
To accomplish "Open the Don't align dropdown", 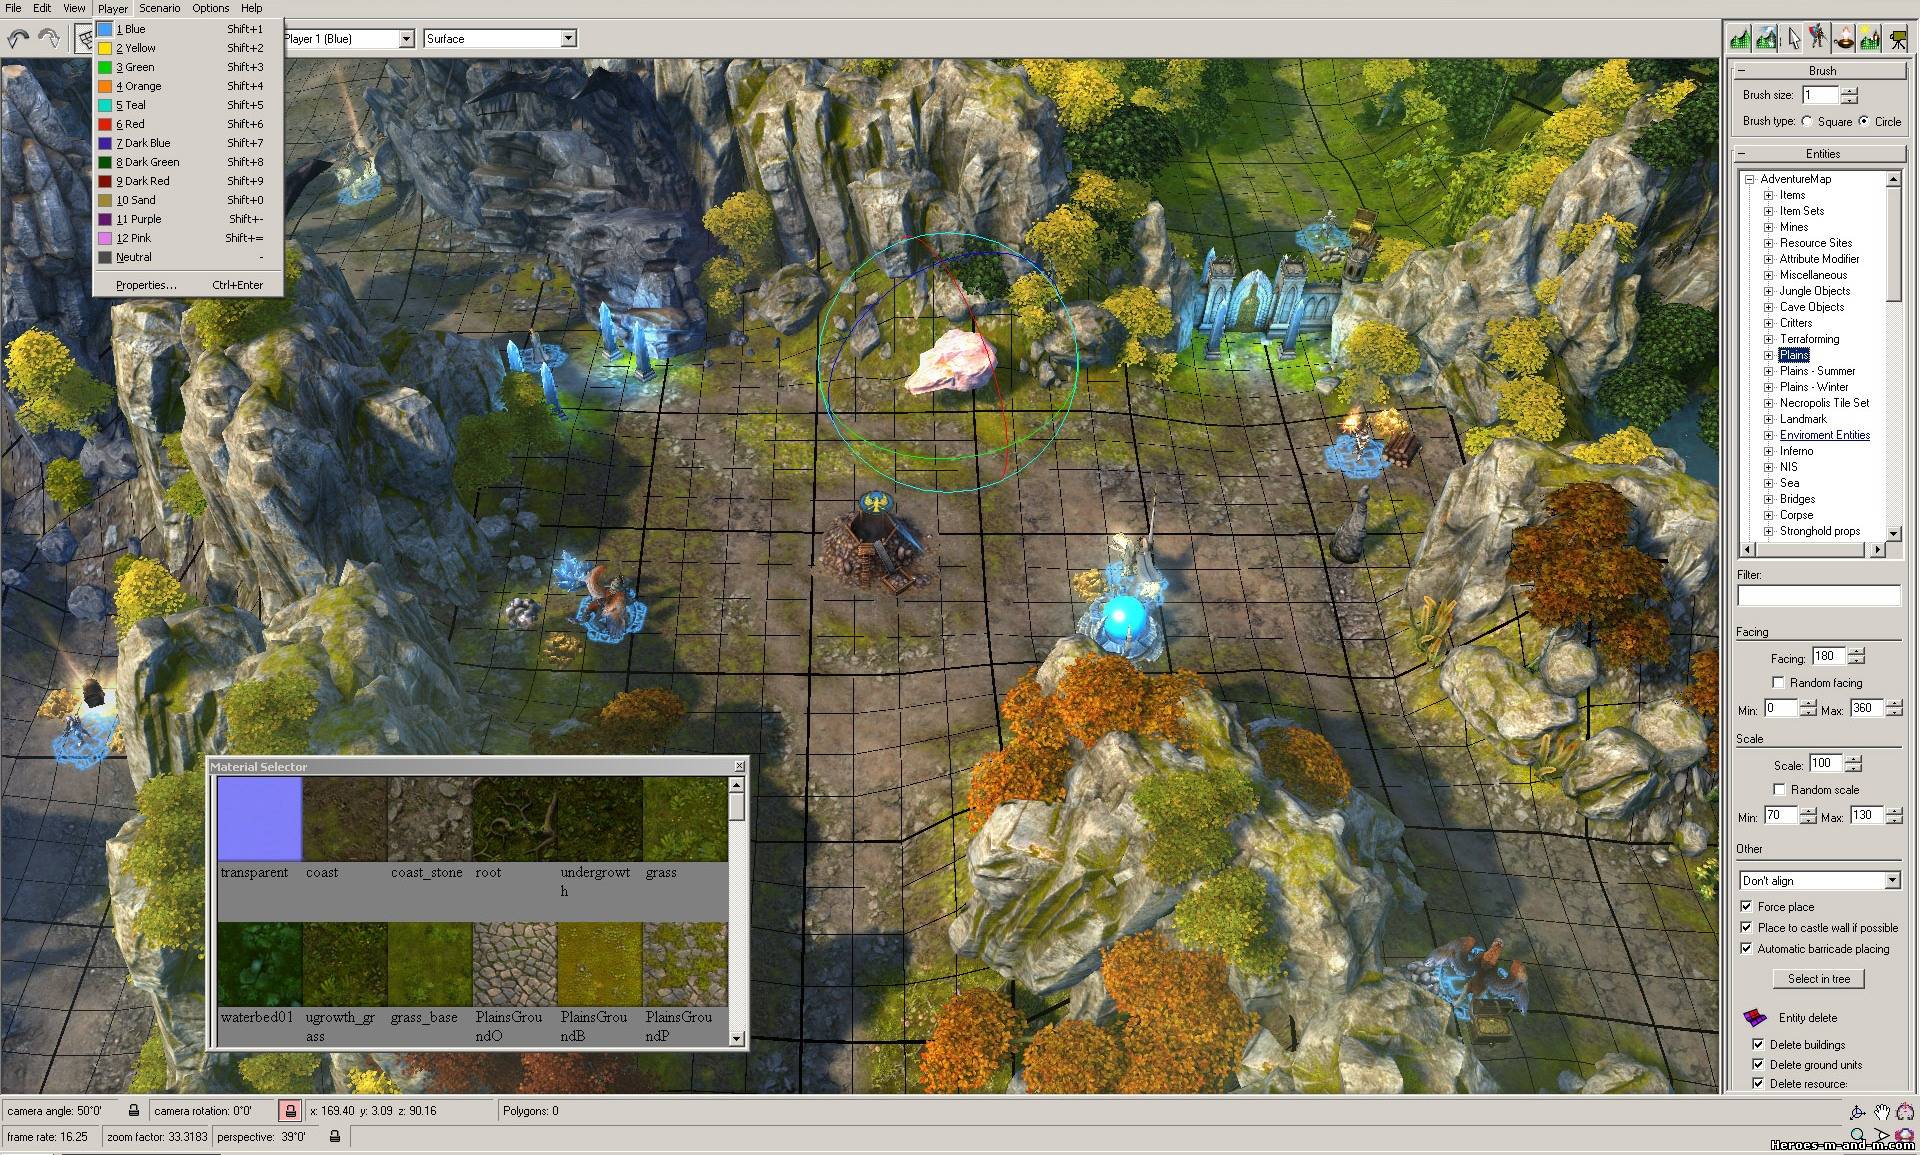I will coord(1892,880).
